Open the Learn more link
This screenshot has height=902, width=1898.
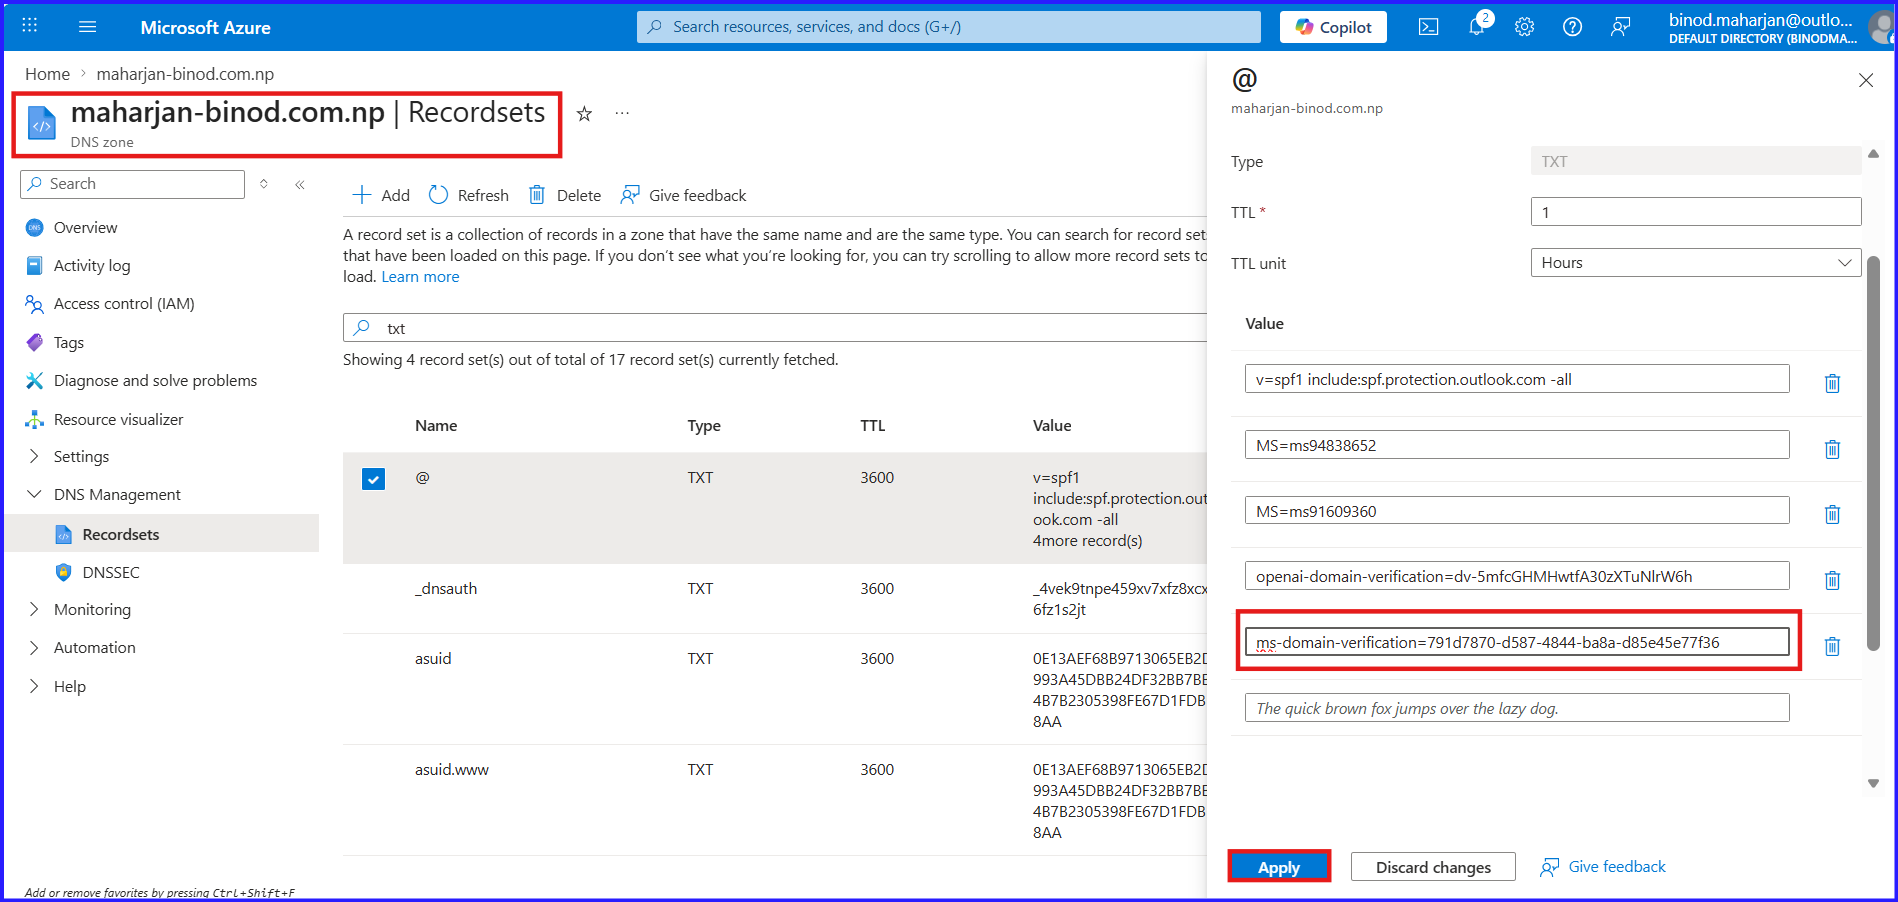click(x=420, y=276)
